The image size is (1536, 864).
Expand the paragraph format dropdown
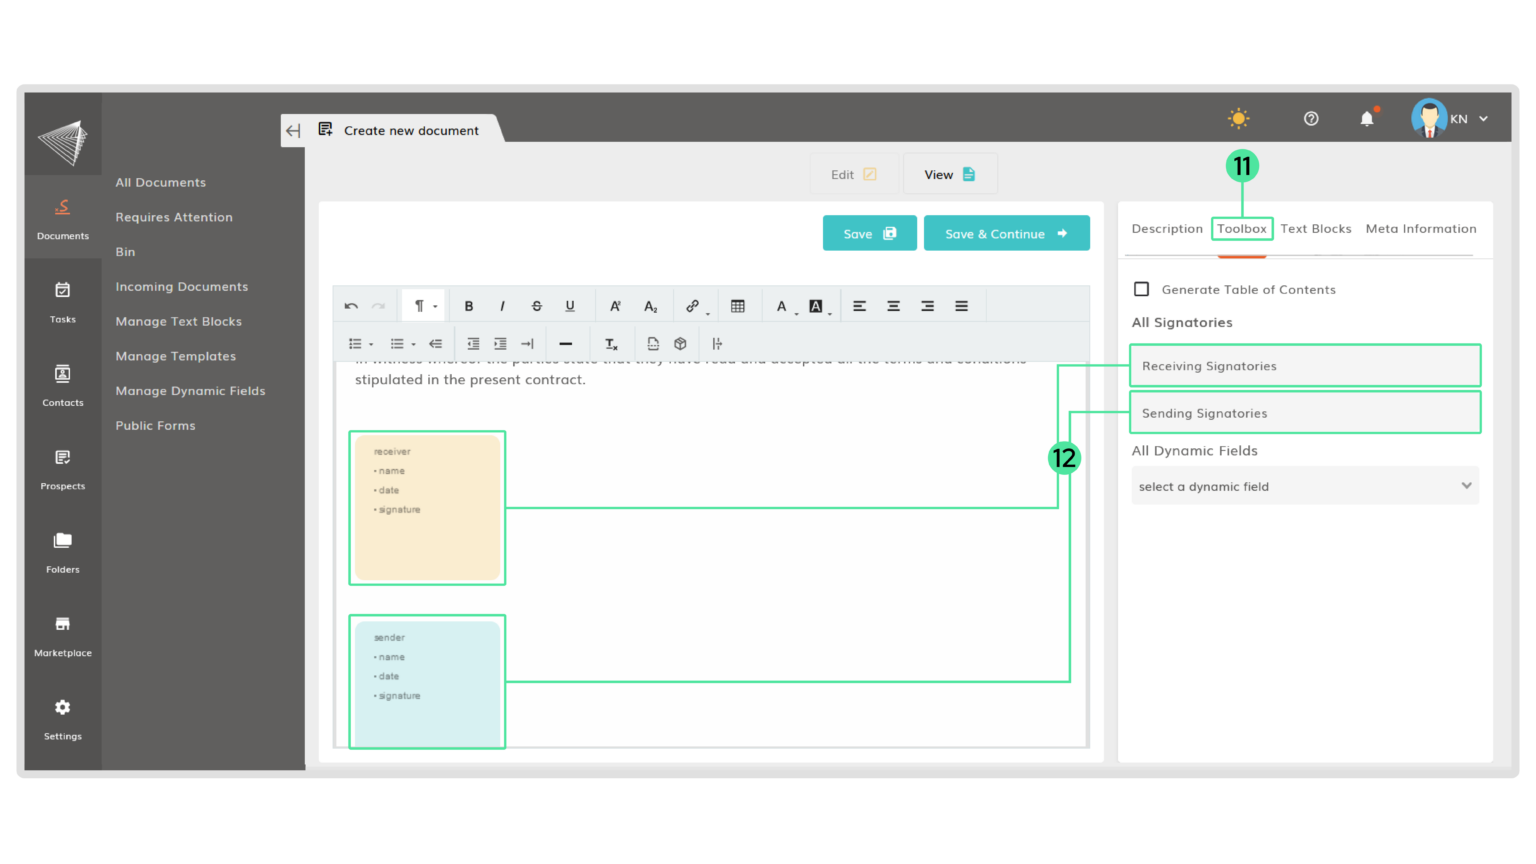coord(425,306)
